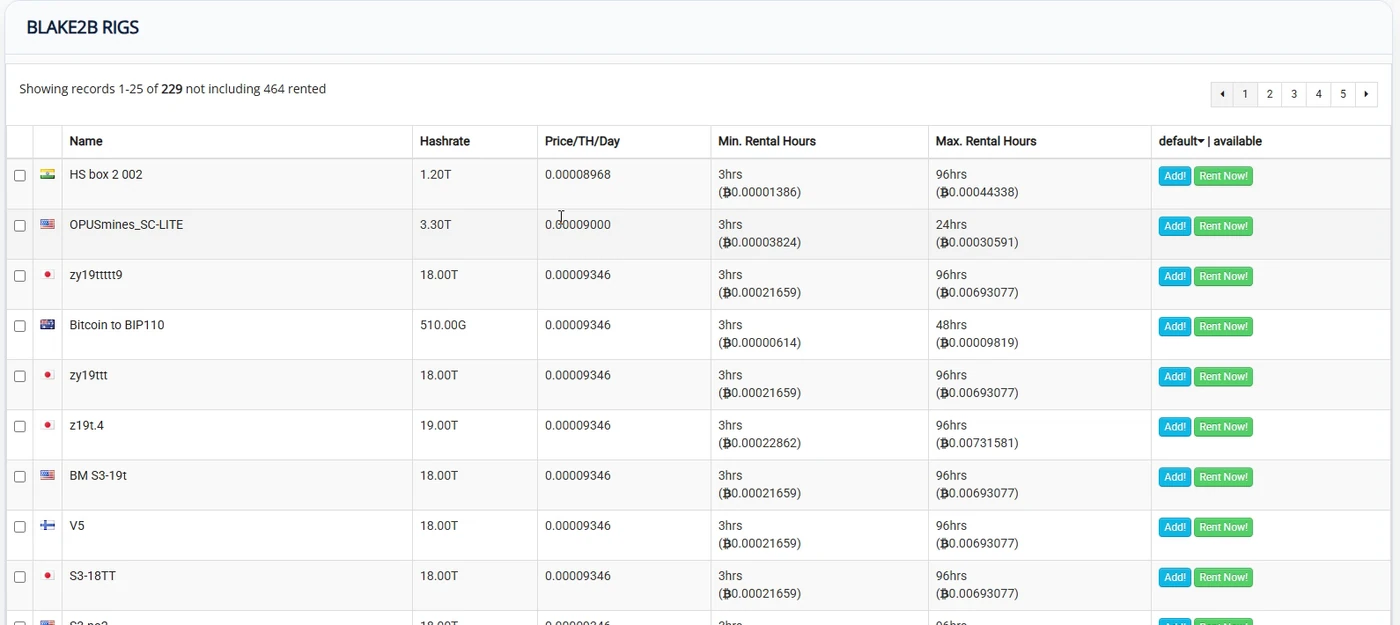This screenshot has width=1400, height=625.
Task: Click the India flag beside HS box 2 002
Action: [x=47, y=174]
